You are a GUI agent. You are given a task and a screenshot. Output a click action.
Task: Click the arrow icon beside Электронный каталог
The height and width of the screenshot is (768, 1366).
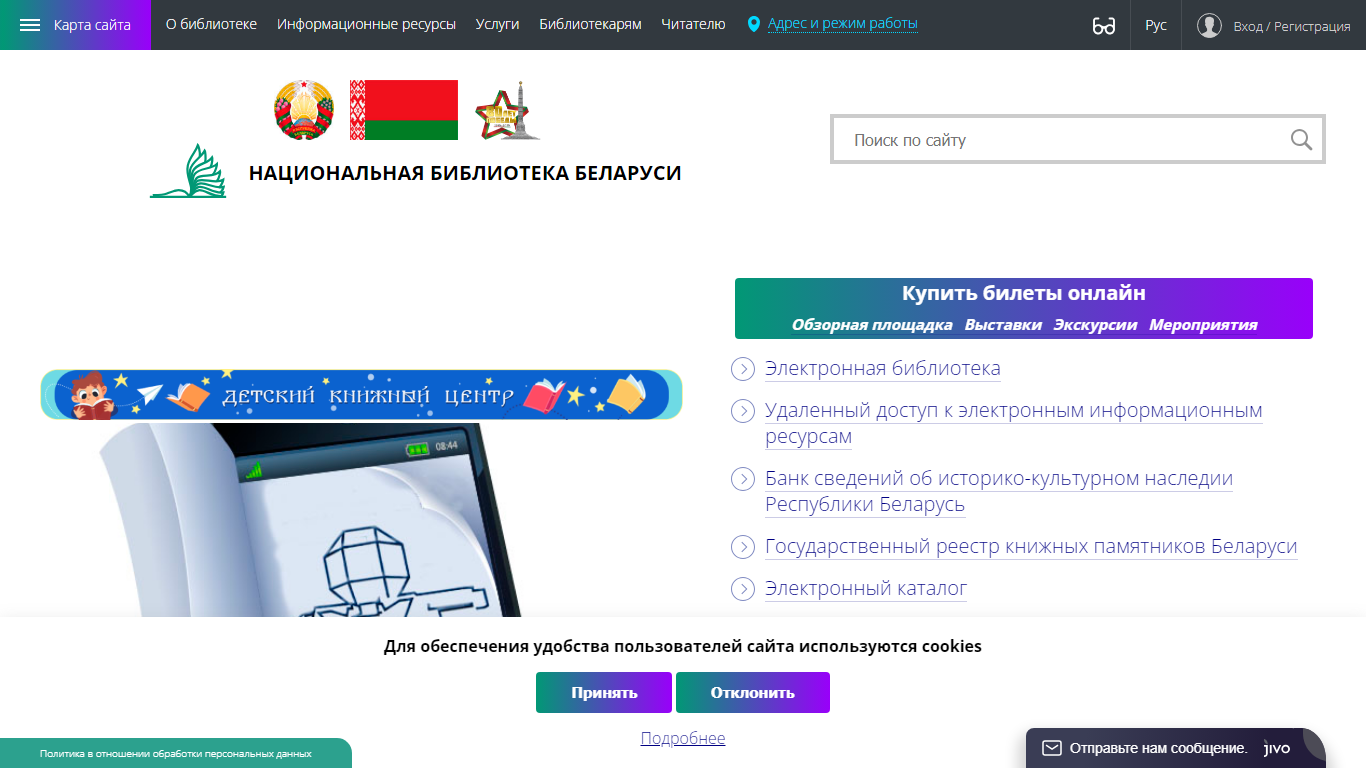(x=743, y=589)
